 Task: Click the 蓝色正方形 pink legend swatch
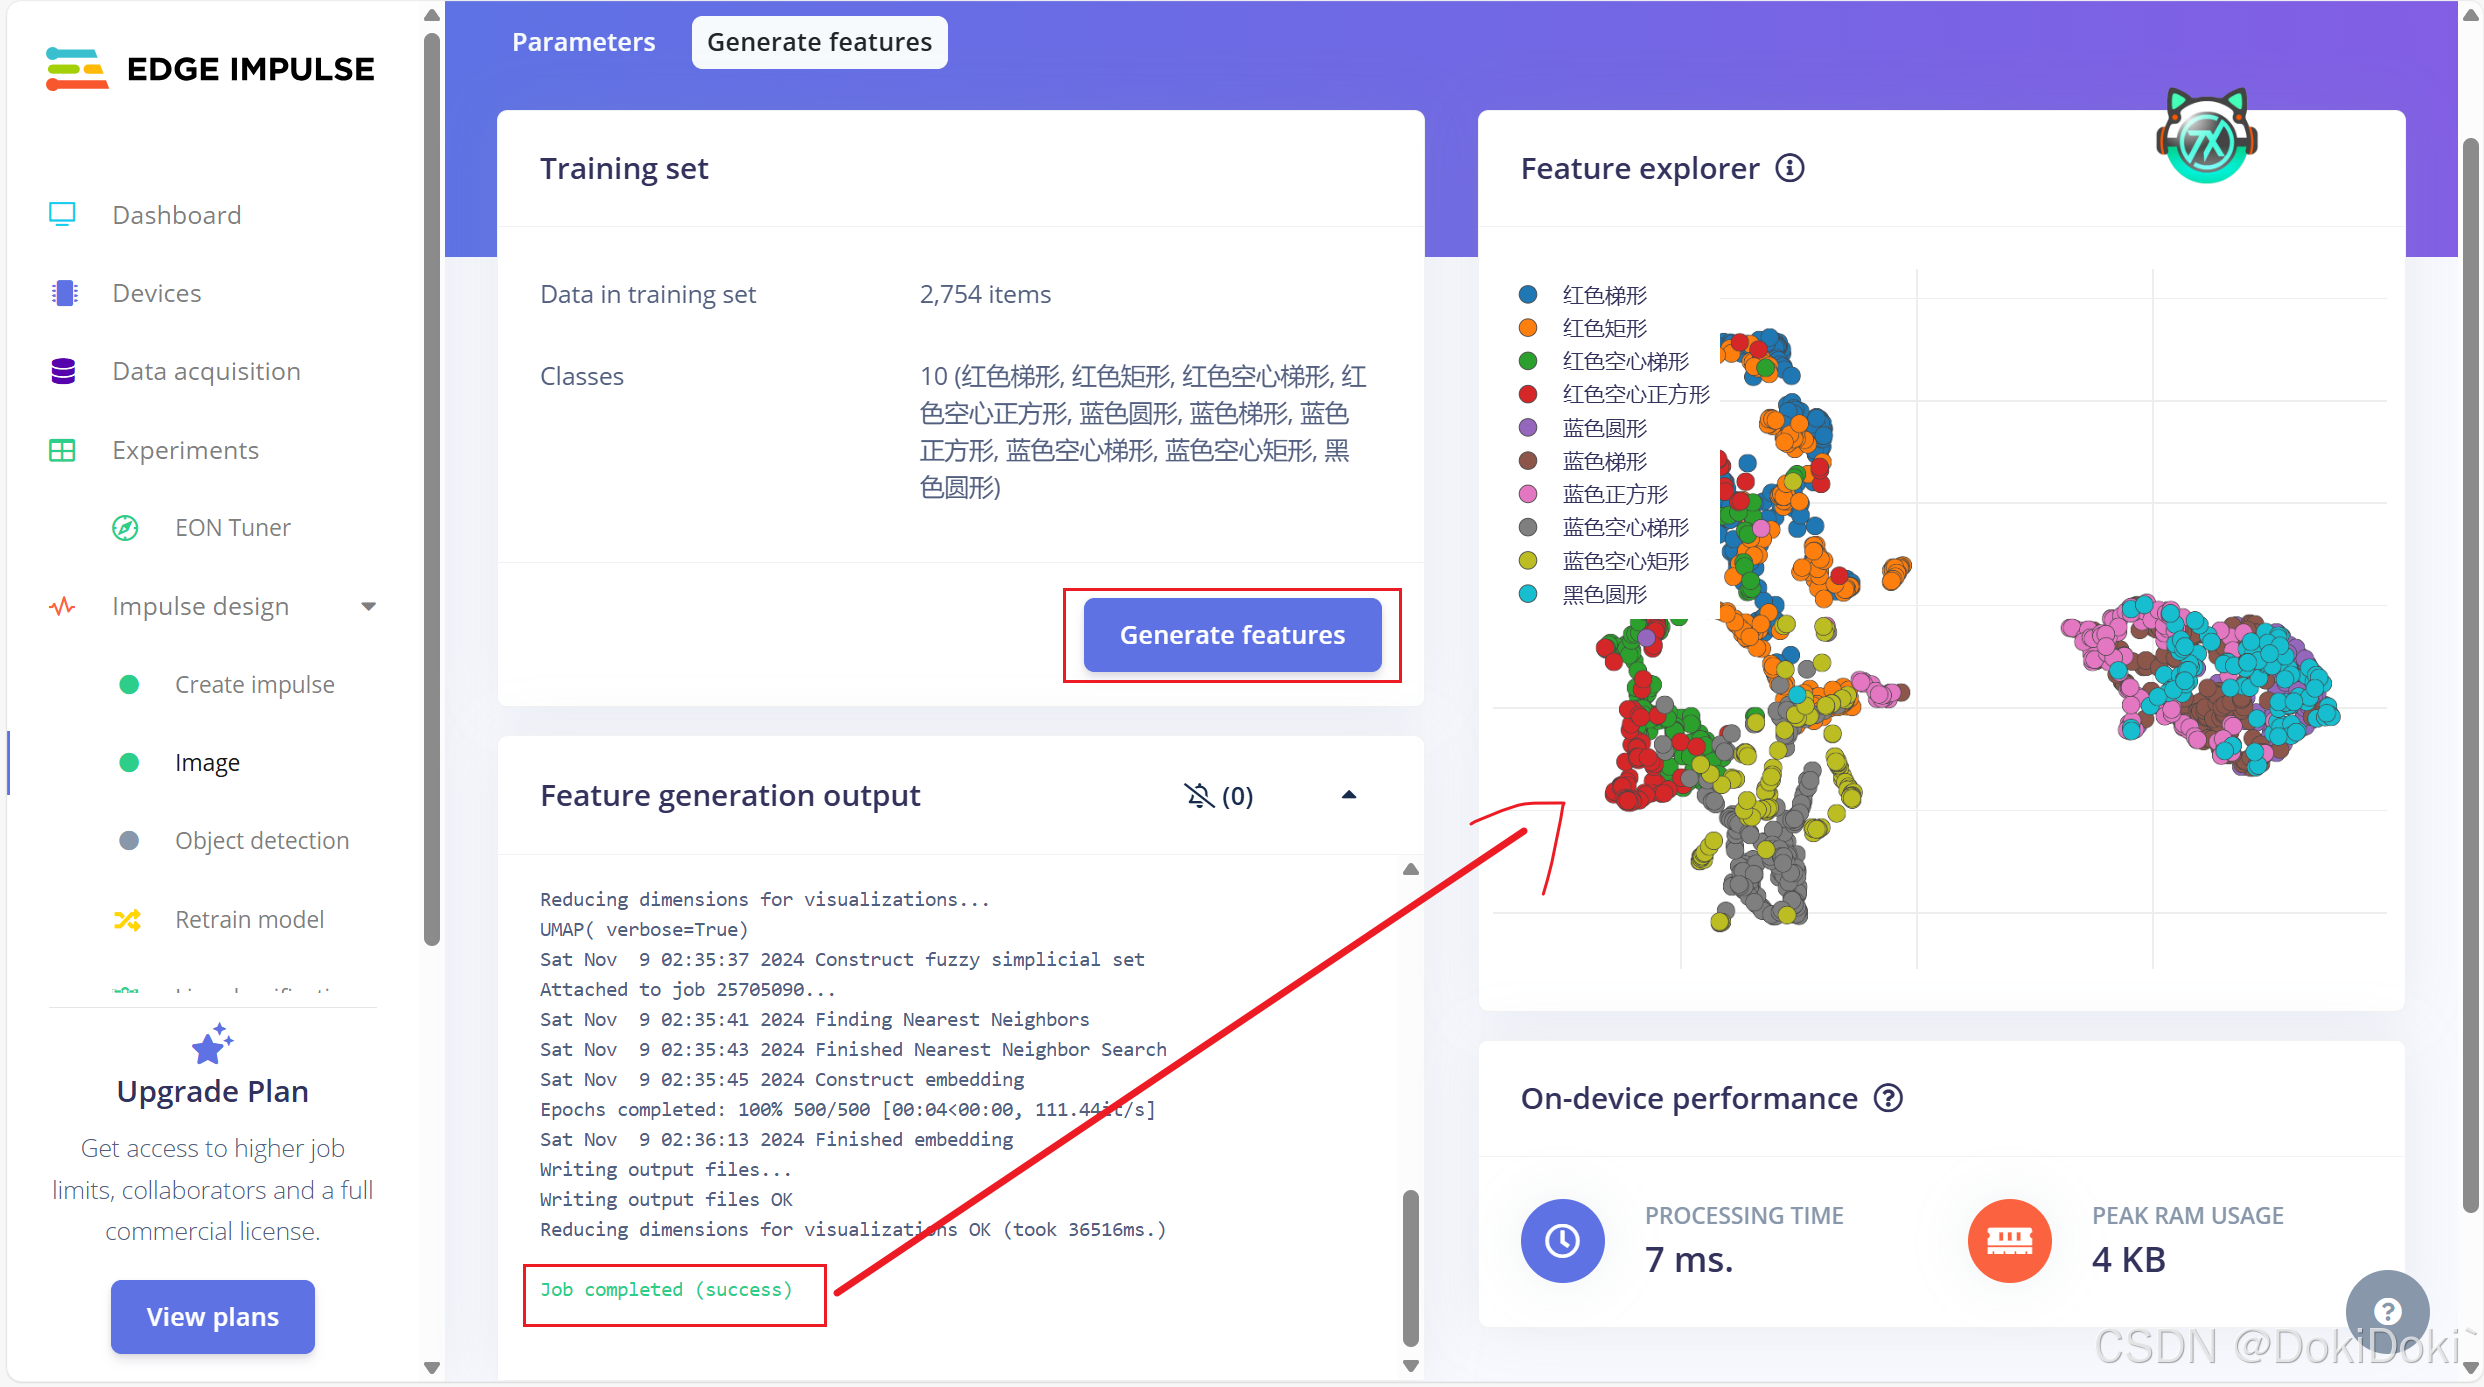[1528, 494]
